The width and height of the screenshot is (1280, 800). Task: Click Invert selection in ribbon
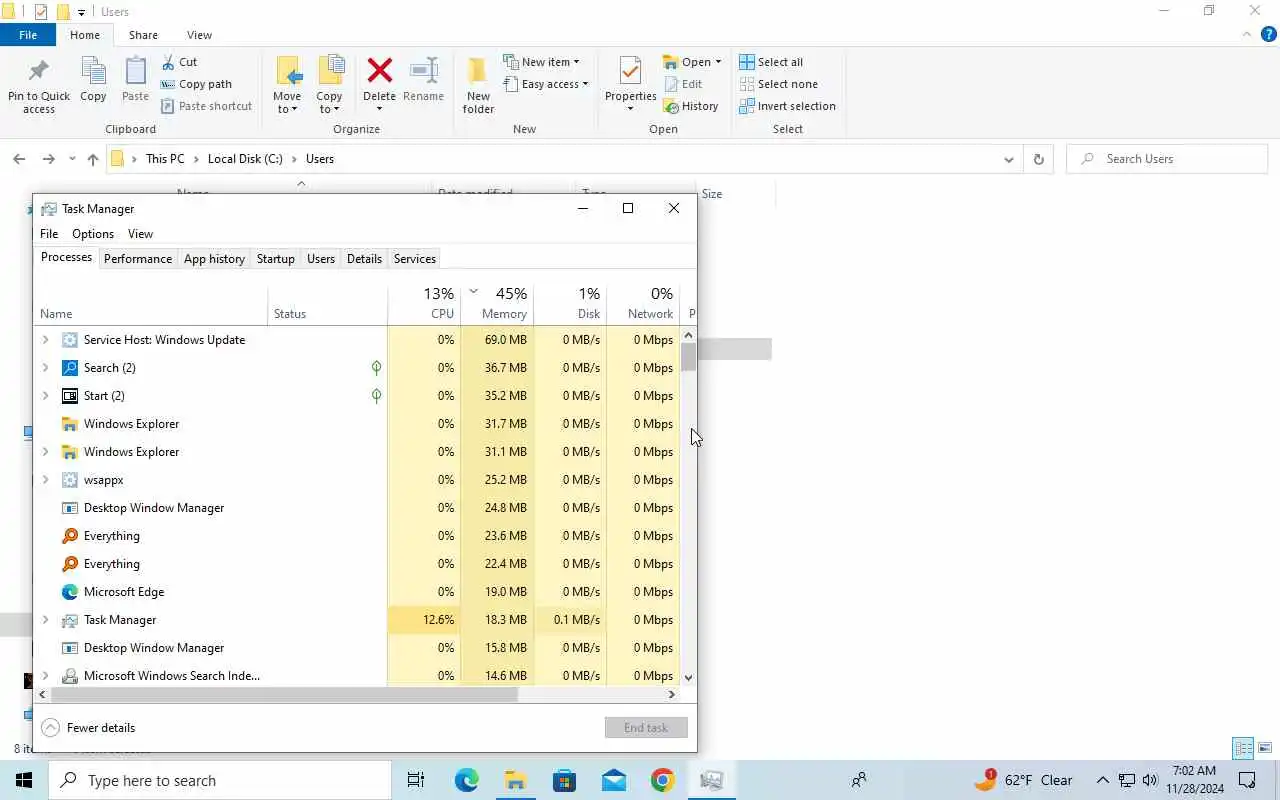coord(787,106)
